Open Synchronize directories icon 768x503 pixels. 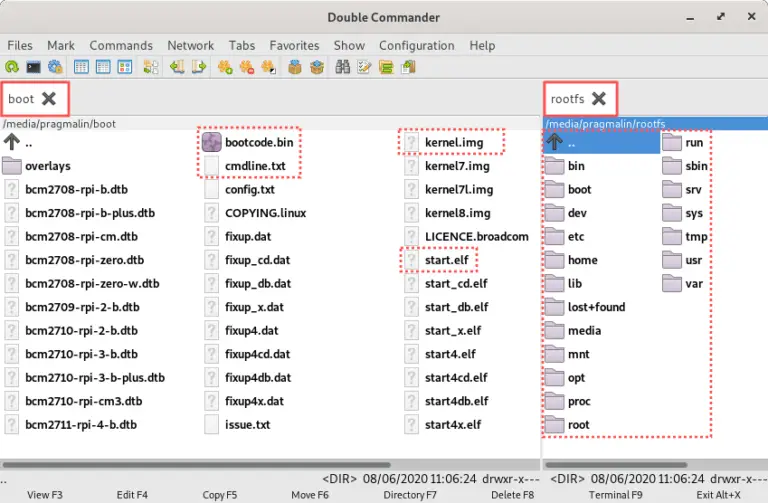pyautogui.click(x=386, y=67)
